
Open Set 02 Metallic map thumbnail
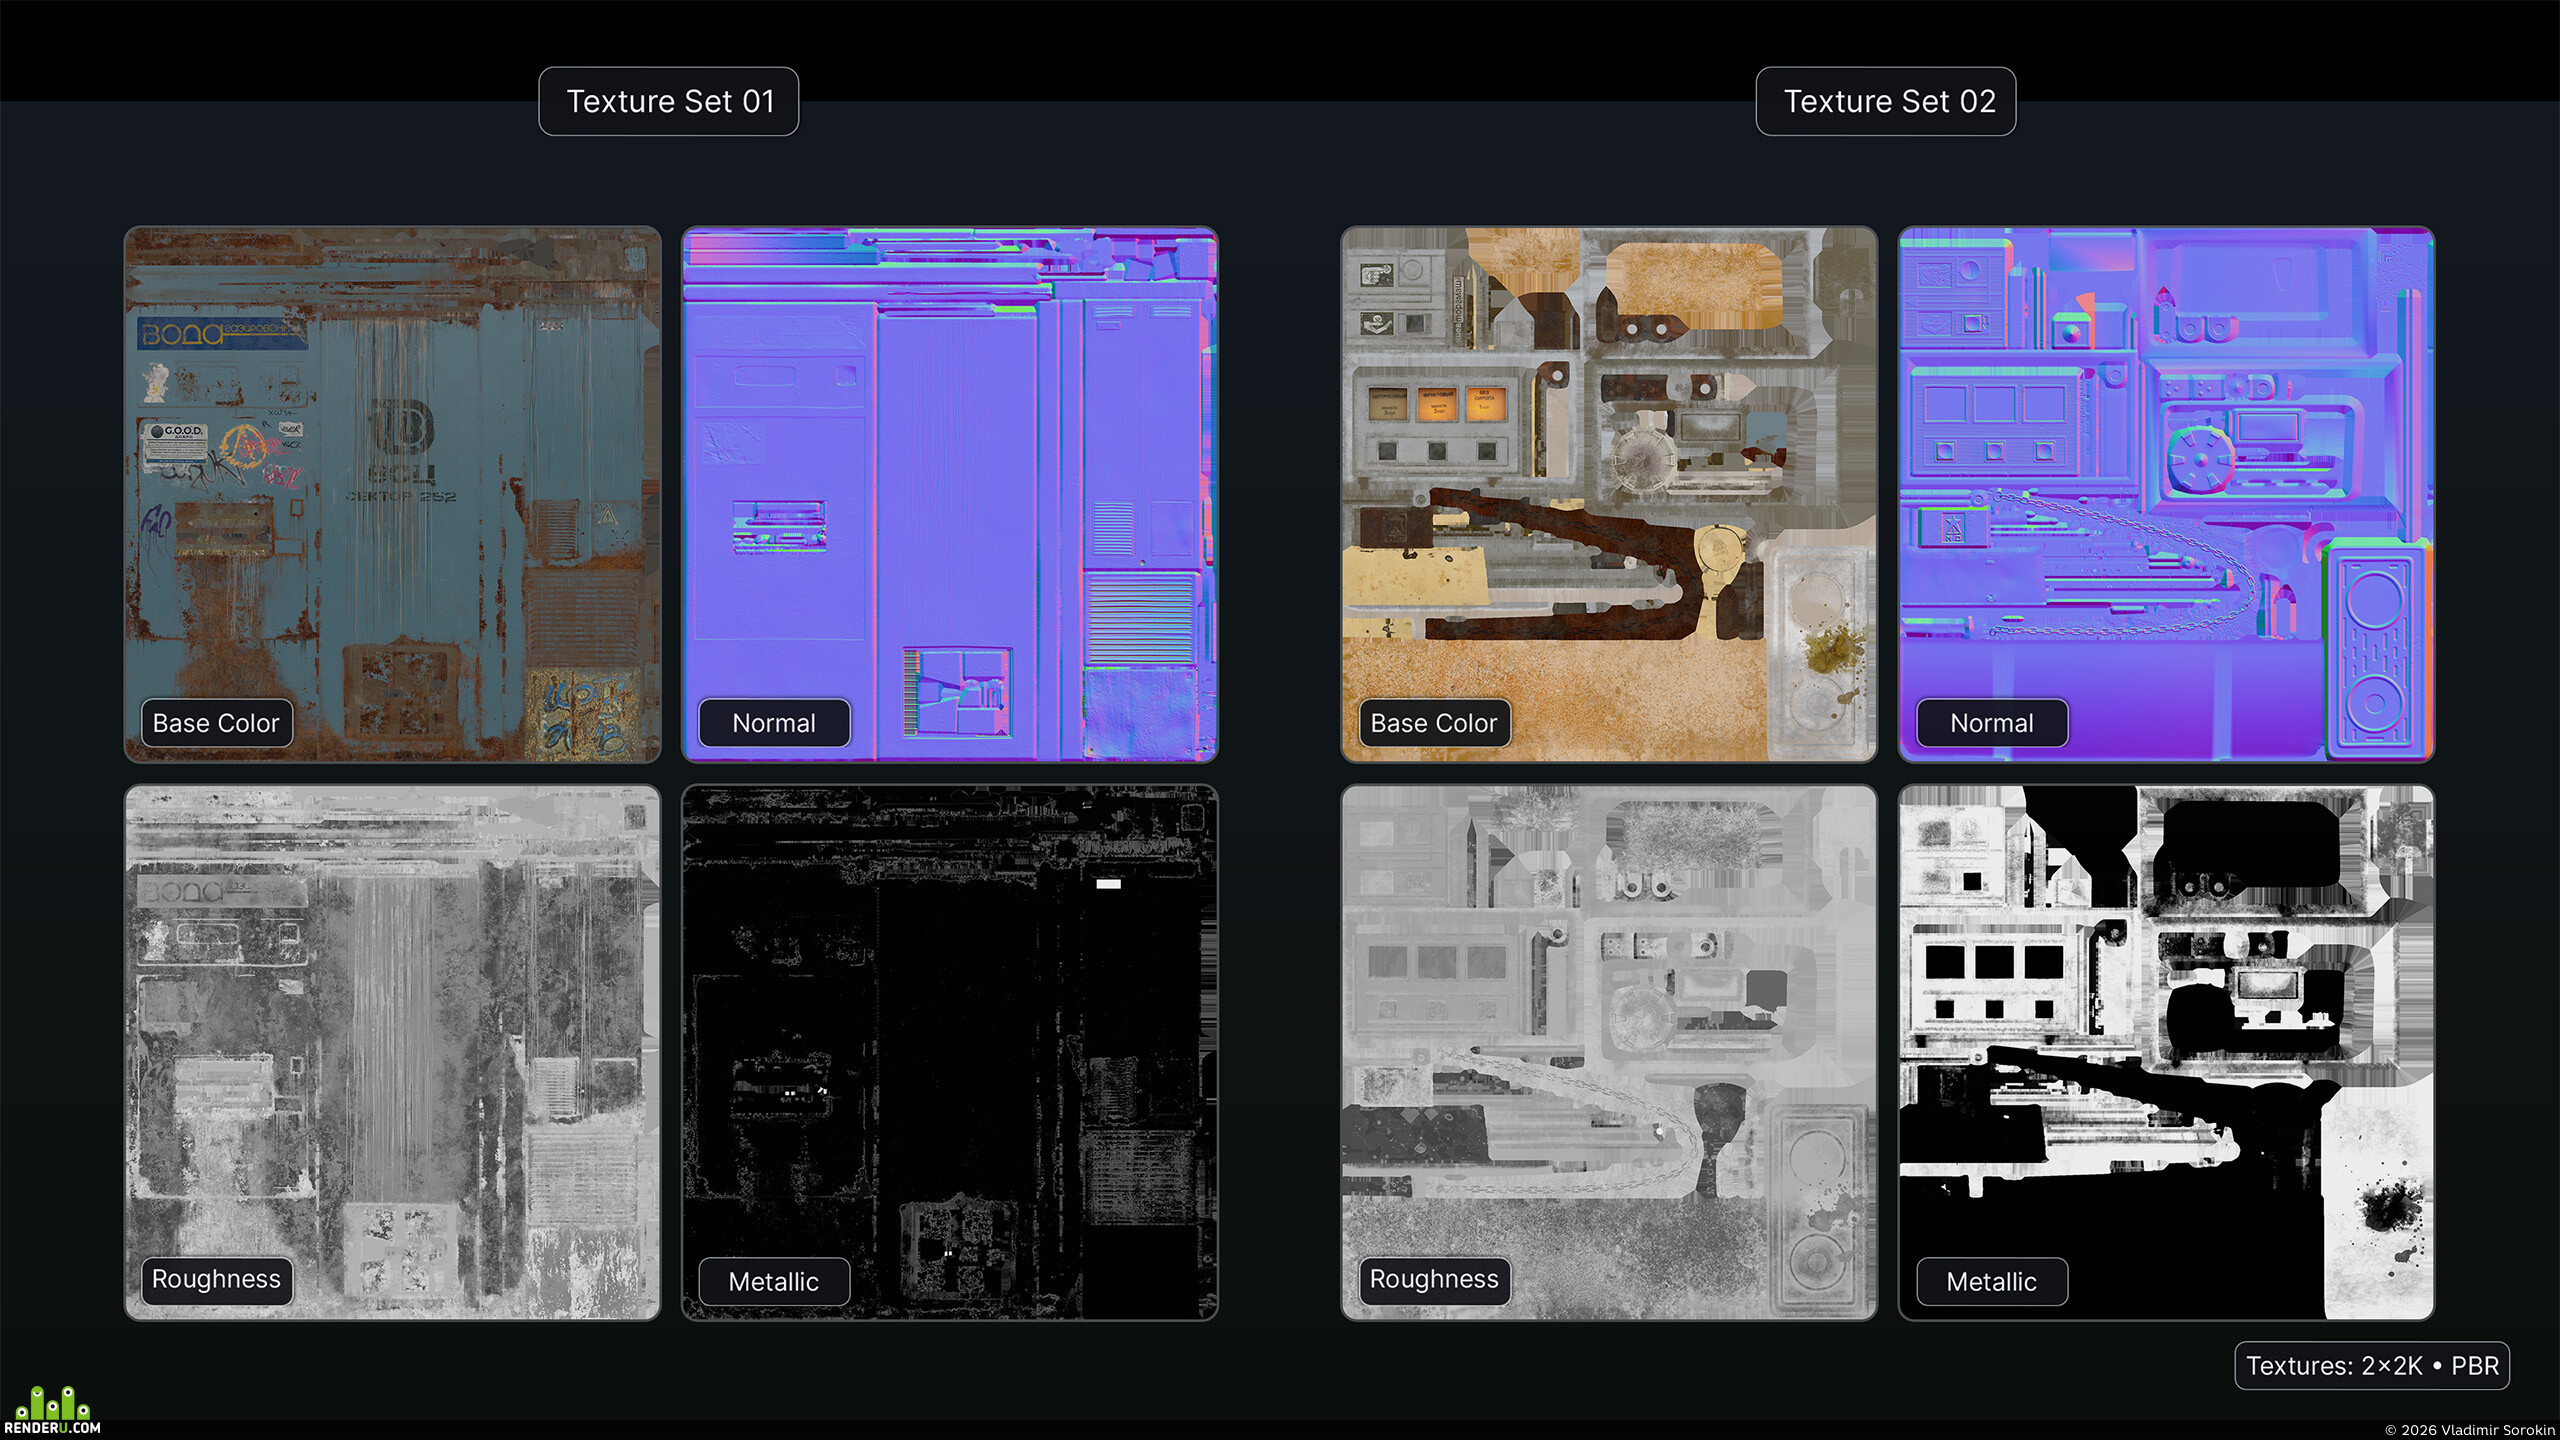click(x=2166, y=1052)
